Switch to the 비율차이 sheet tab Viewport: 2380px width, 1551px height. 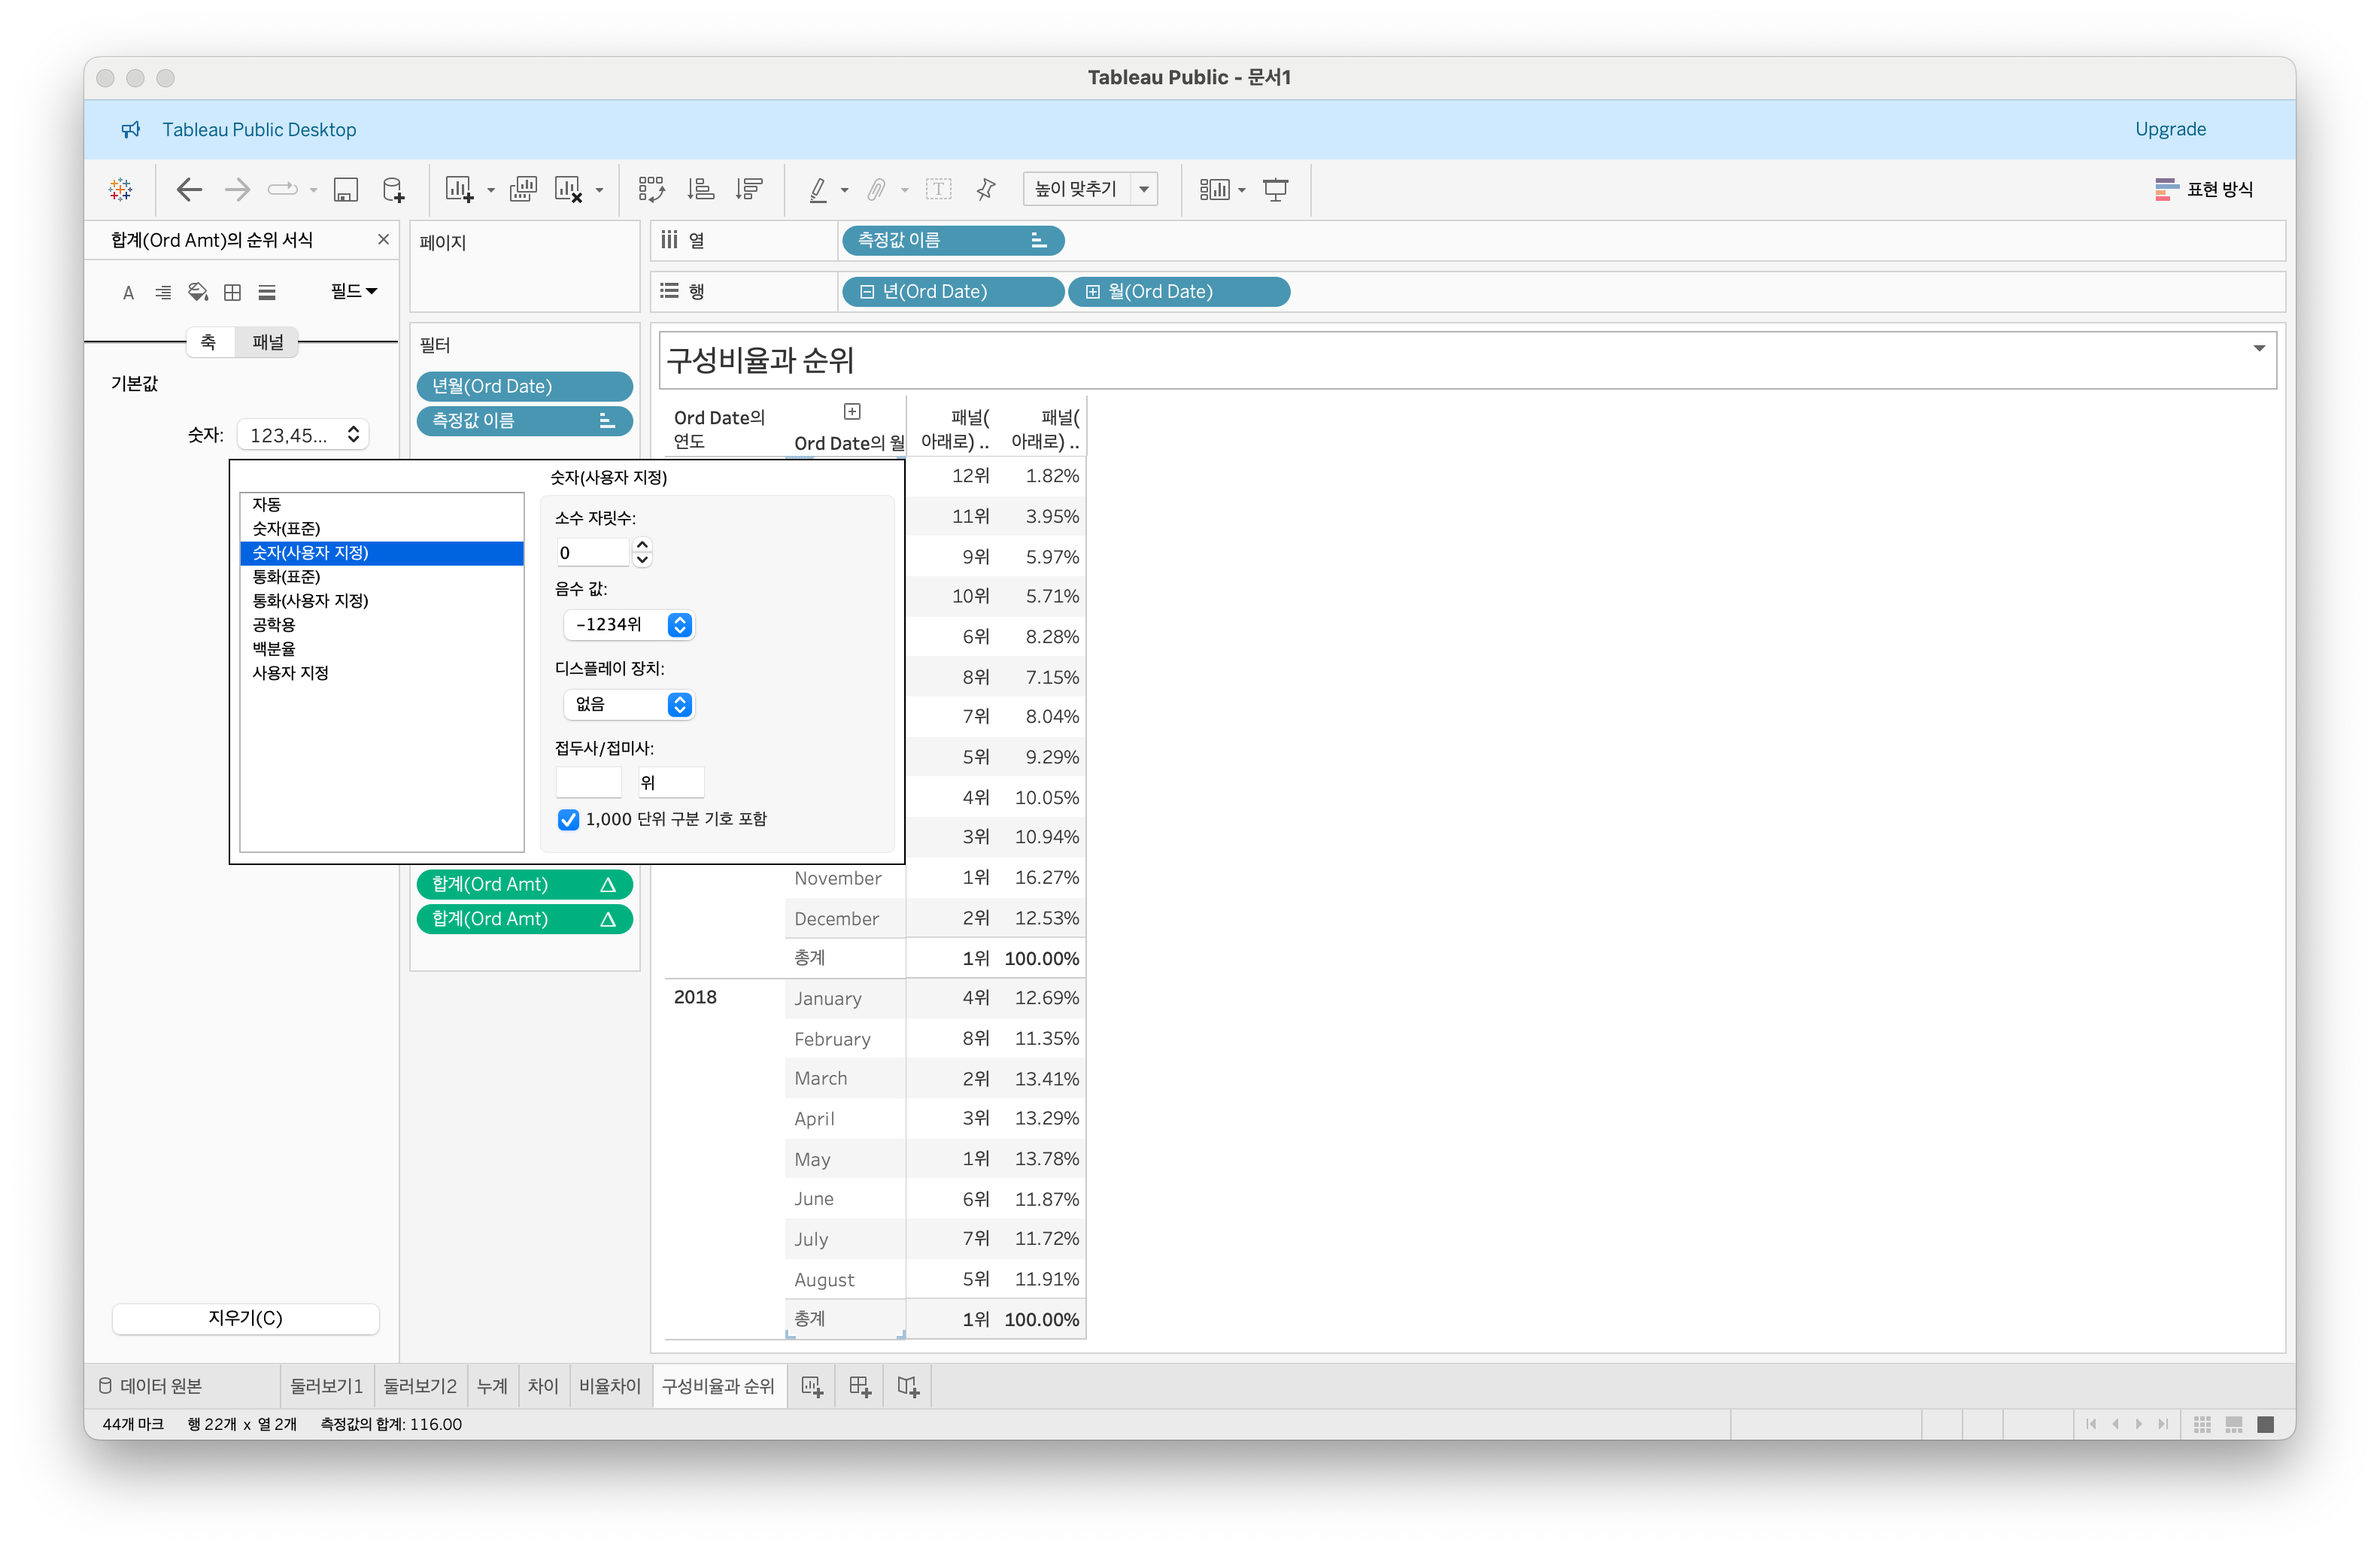tap(609, 1386)
